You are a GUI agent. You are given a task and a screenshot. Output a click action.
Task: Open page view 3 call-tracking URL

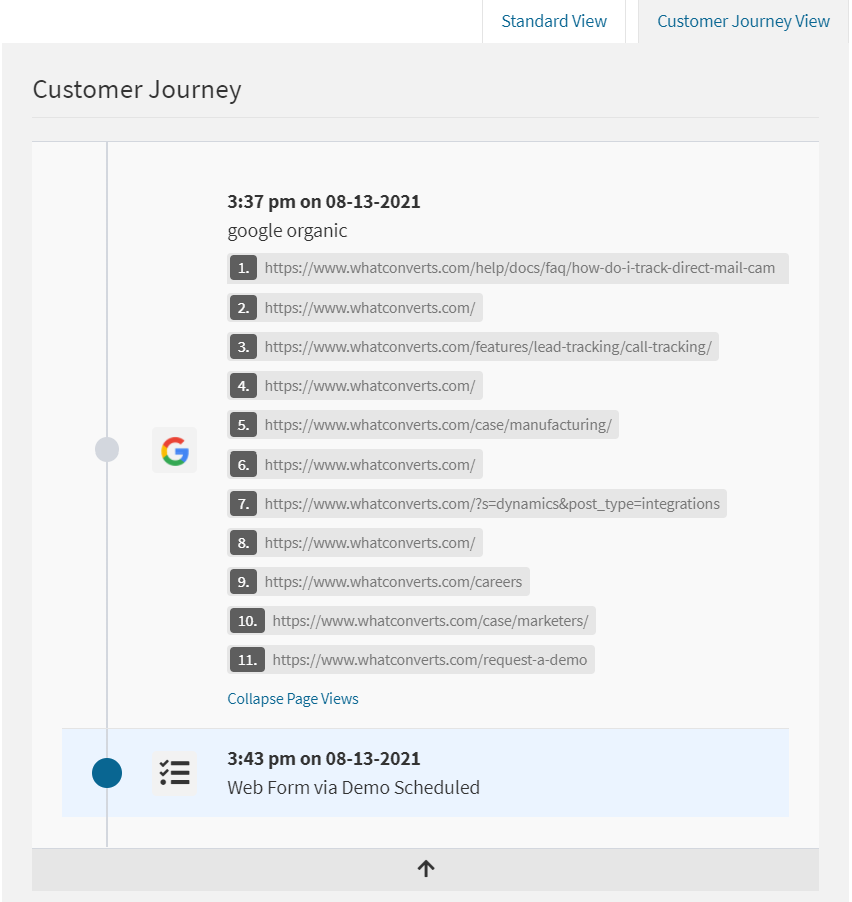487,347
